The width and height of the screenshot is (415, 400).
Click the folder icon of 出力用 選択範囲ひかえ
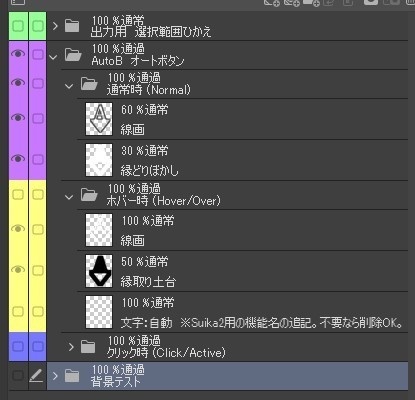[x=72, y=26]
